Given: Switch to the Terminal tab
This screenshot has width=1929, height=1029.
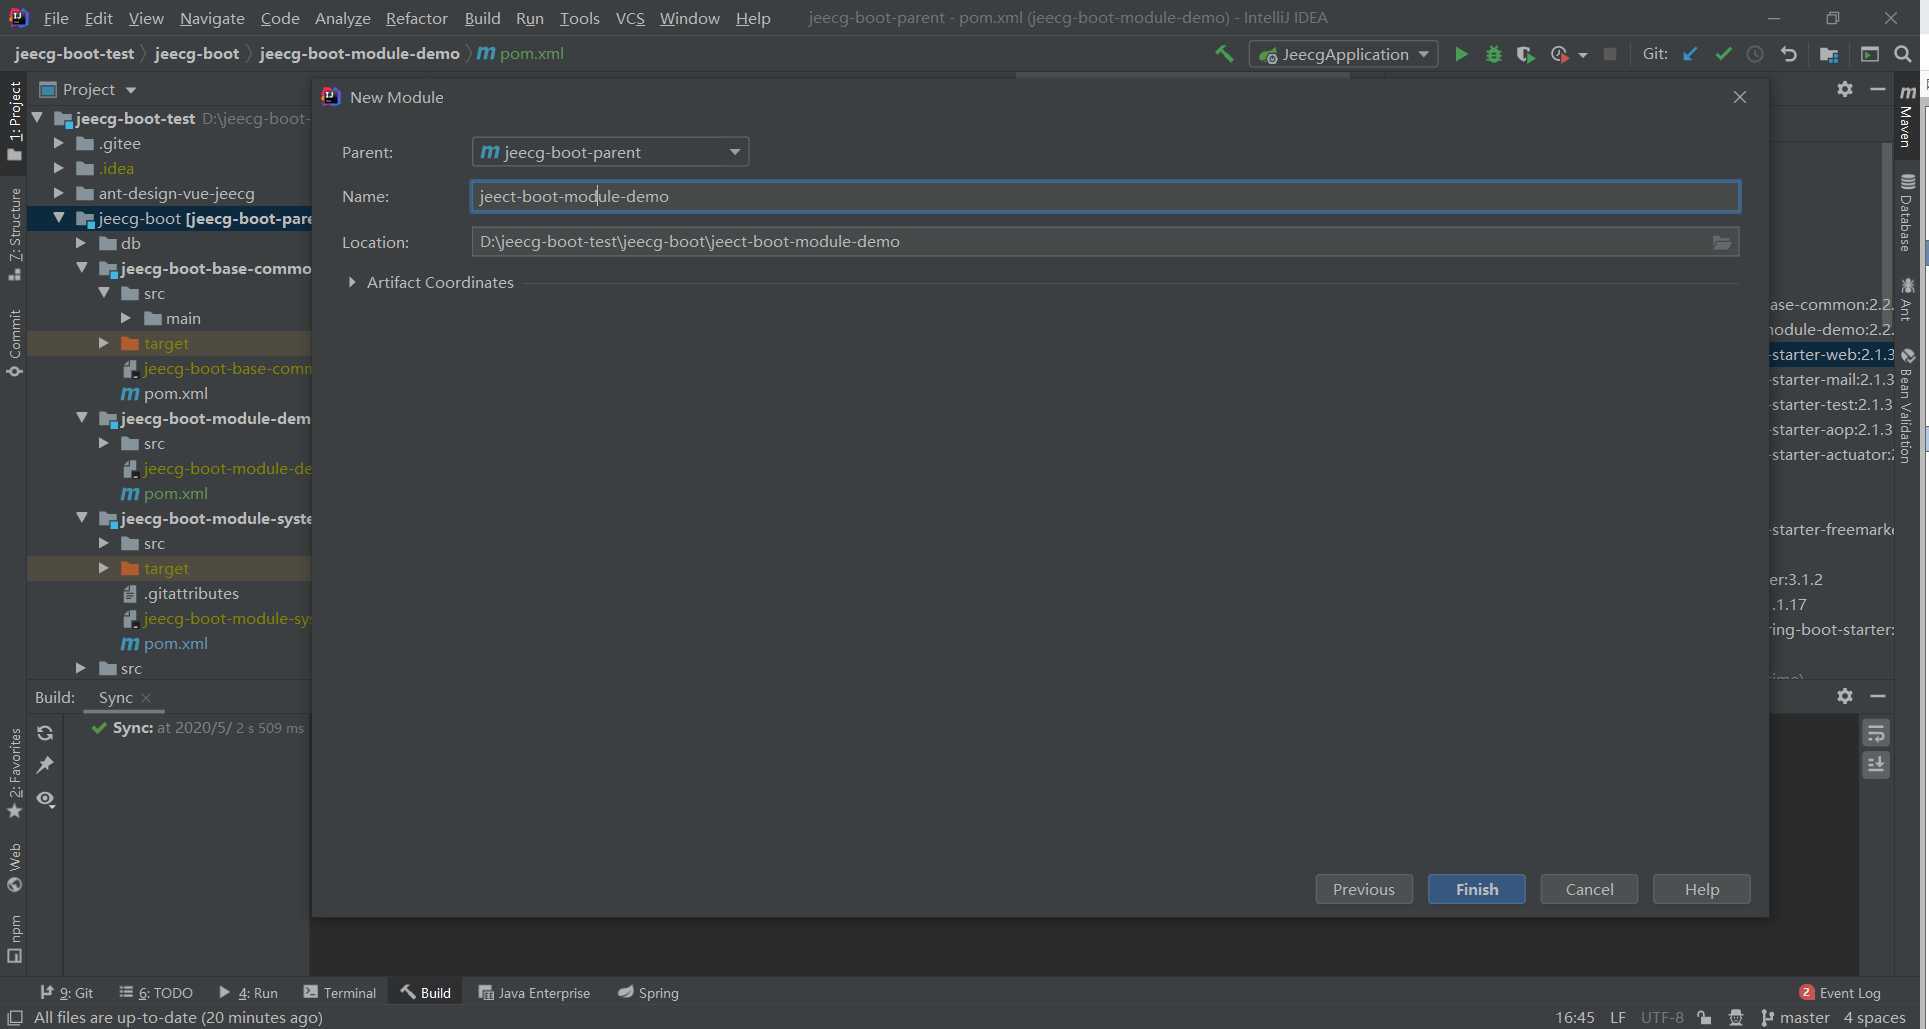Looking at the screenshot, I should pyautogui.click(x=340, y=993).
